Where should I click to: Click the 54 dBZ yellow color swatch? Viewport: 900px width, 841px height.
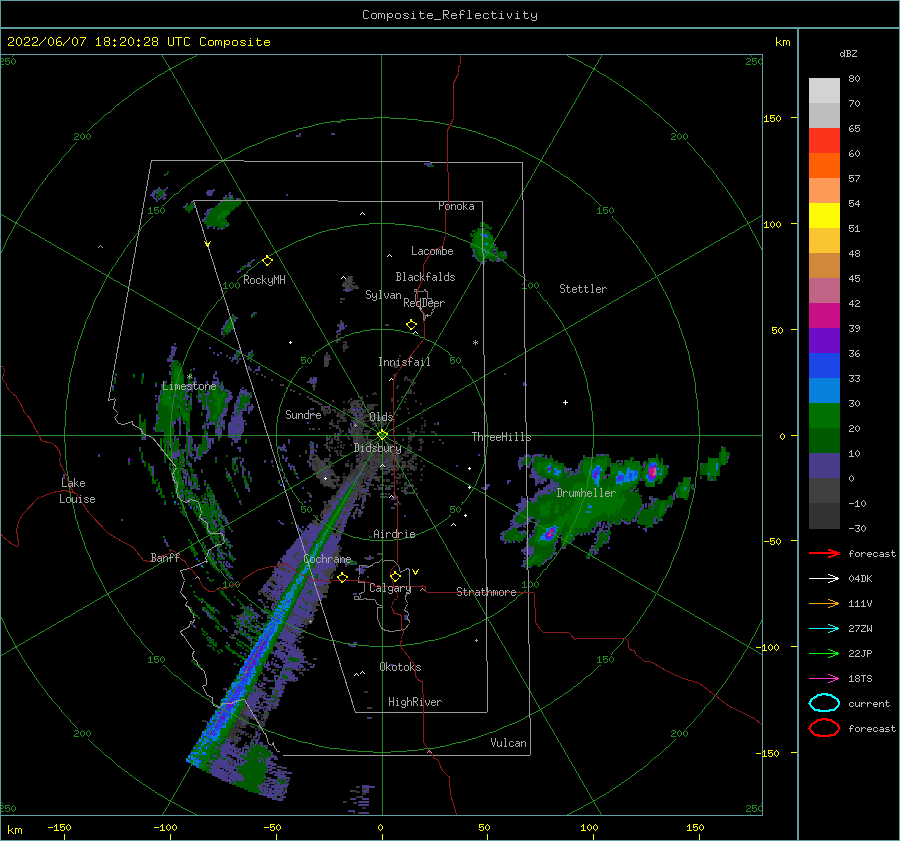point(824,215)
